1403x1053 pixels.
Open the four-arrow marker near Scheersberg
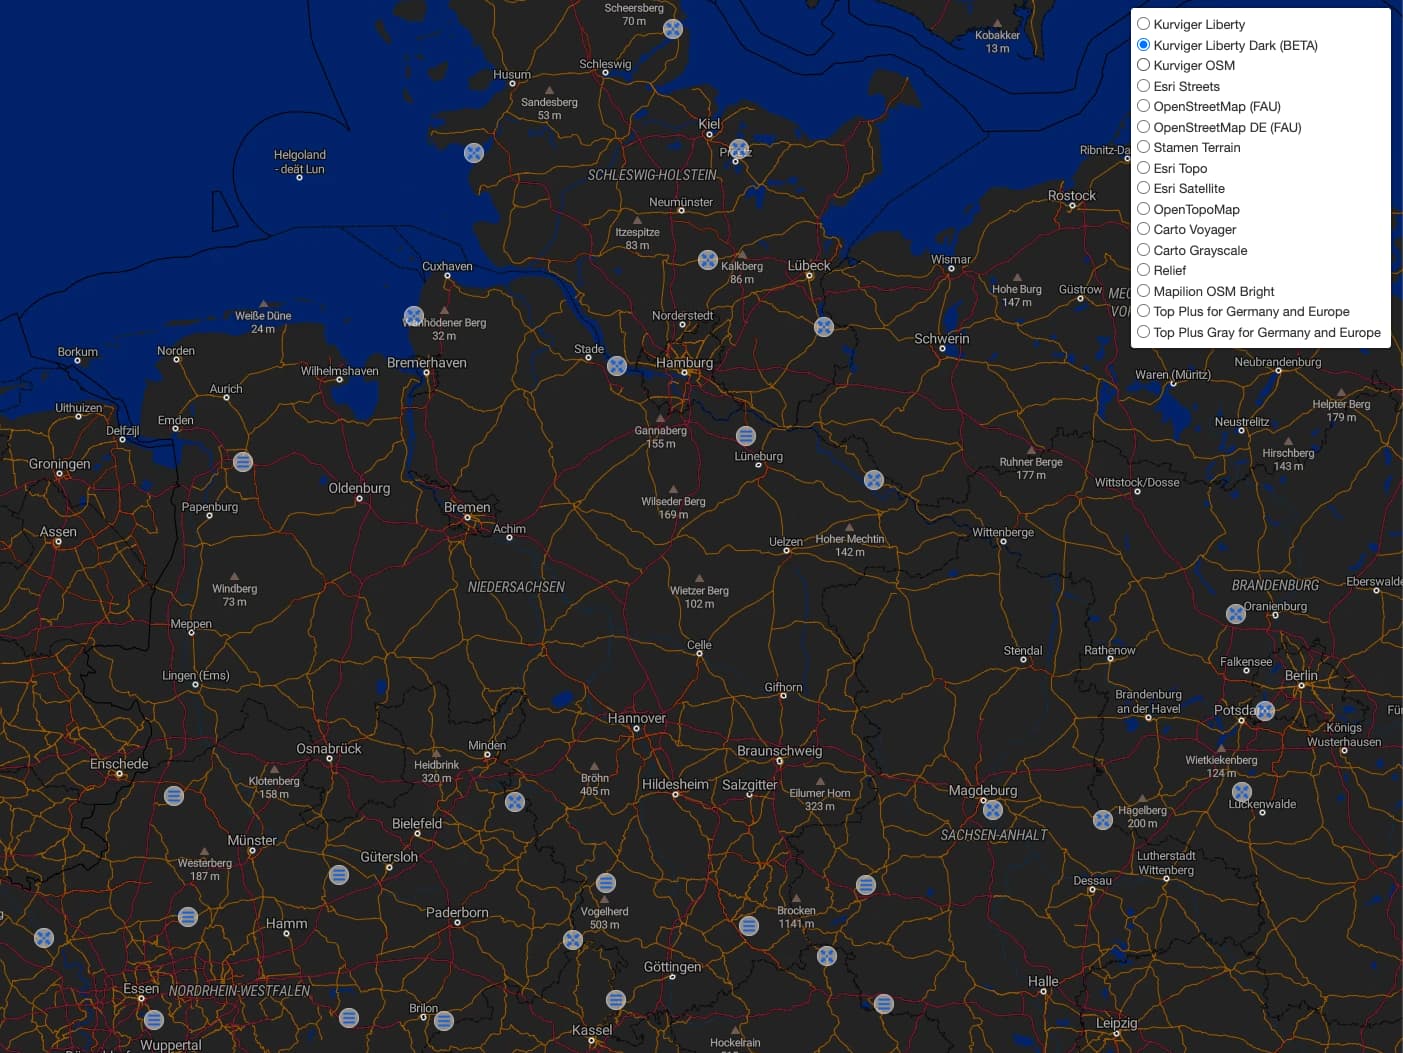673,29
